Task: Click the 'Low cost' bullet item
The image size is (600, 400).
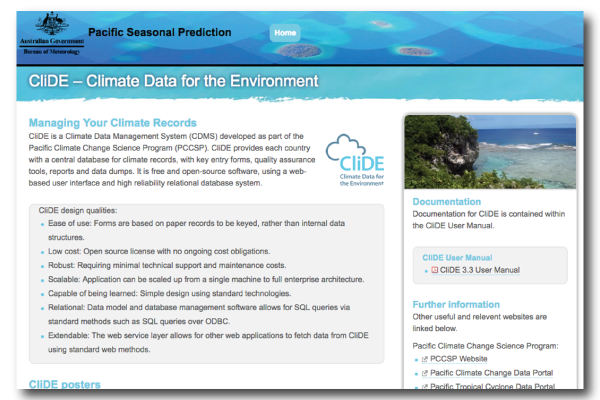Action: click(x=159, y=251)
